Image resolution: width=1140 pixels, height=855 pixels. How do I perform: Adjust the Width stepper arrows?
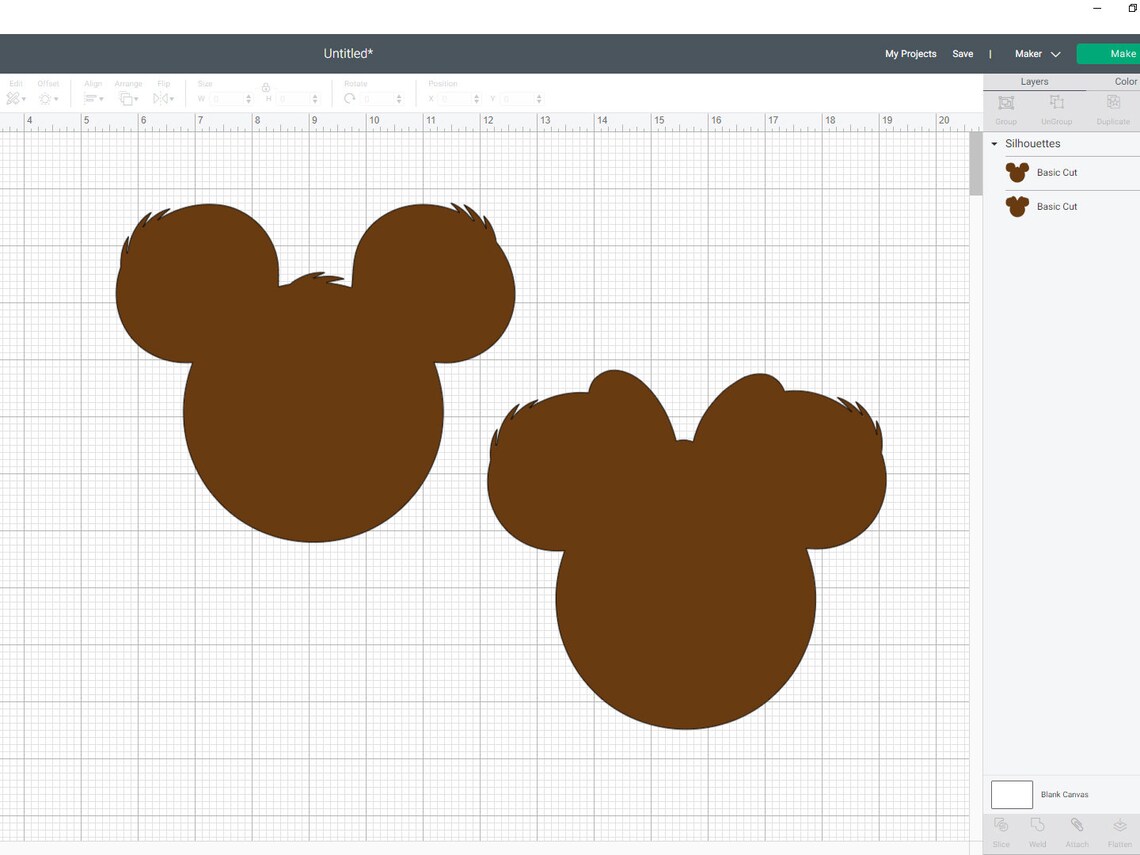pos(249,99)
